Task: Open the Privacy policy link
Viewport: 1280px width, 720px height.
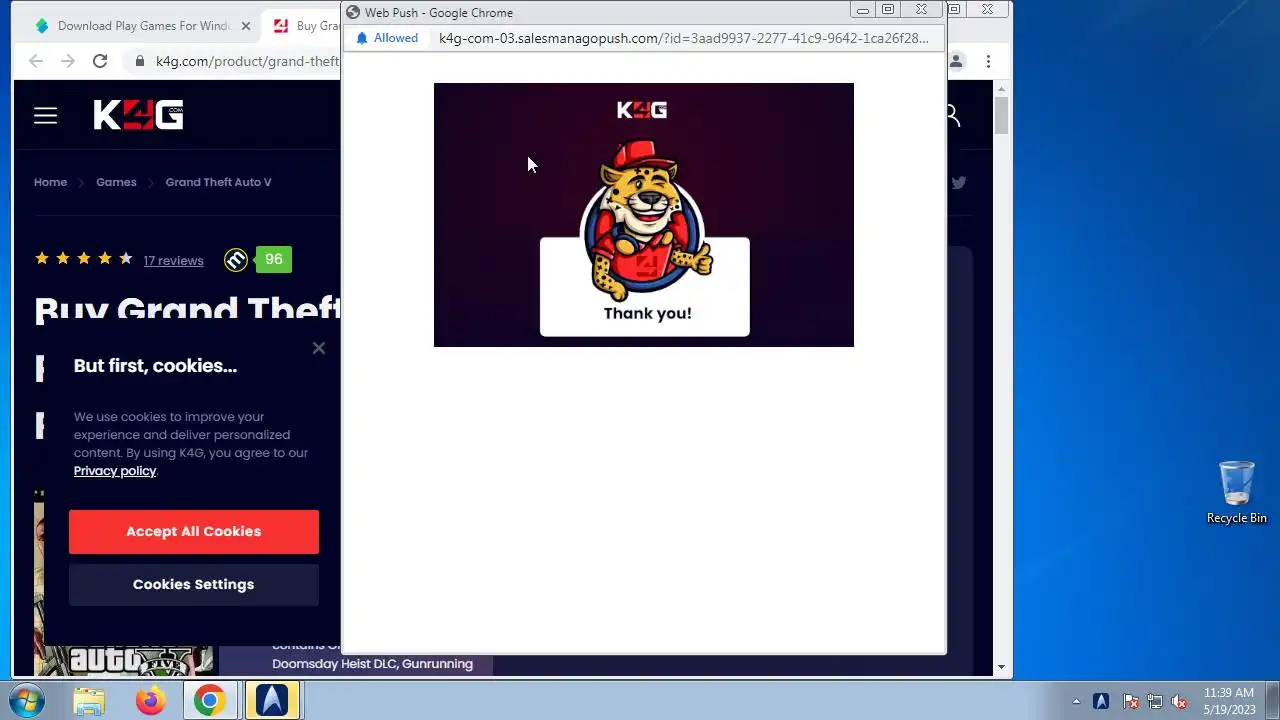Action: [x=115, y=471]
